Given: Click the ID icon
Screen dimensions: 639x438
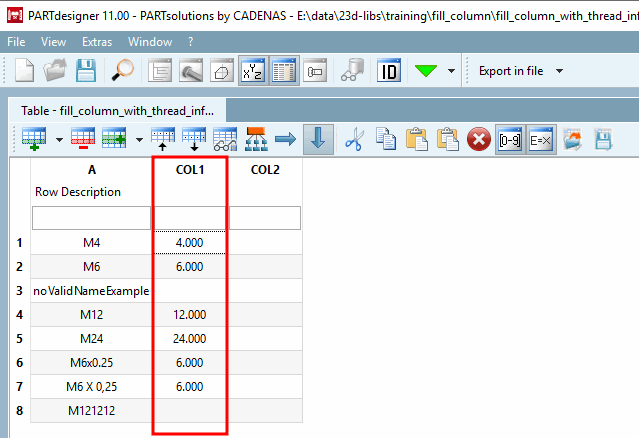Looking at the screenshot, I should click(x=389, y=70).
